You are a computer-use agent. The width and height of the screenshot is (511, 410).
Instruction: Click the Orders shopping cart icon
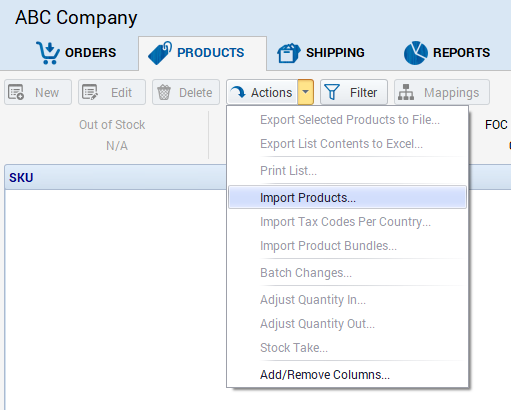(x=48, y=53)
